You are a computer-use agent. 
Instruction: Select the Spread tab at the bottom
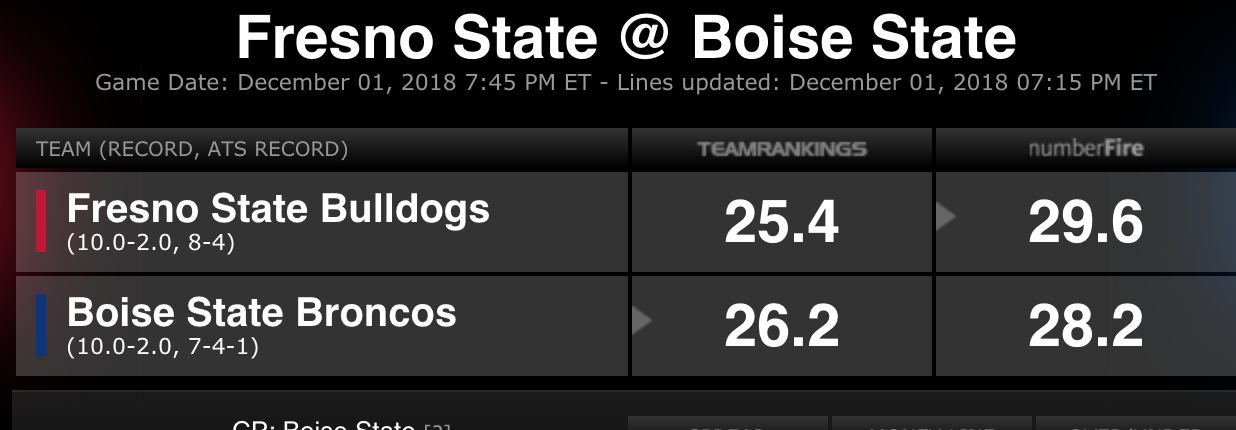coord(728,424)
